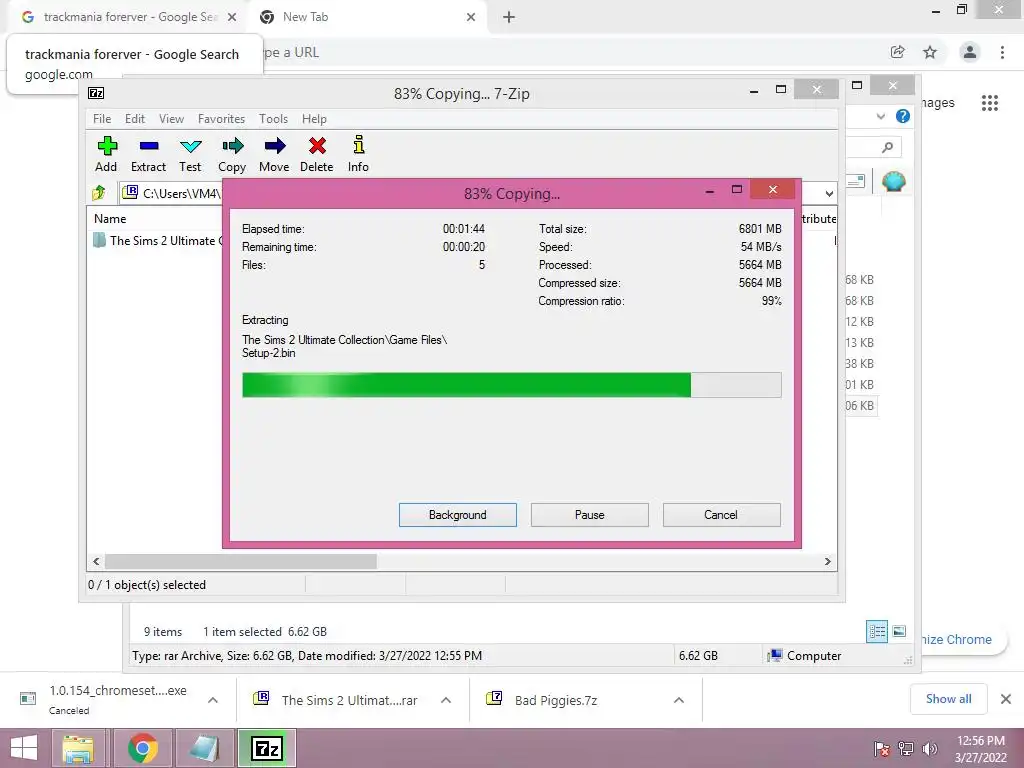Viewport: 1024px width, 768px height.
Task: Click the Move toolbar icon
Action: click(x=274, y=154)
